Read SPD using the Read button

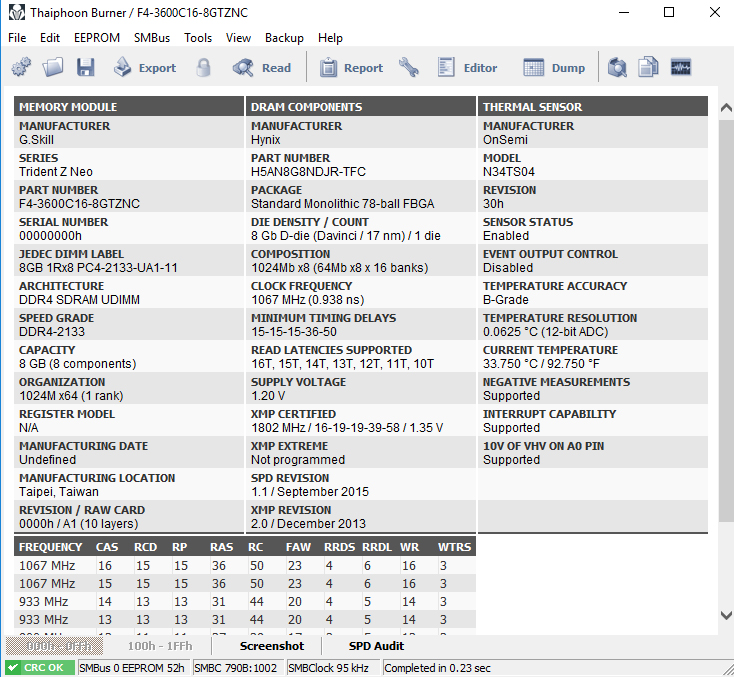[262, 68]
